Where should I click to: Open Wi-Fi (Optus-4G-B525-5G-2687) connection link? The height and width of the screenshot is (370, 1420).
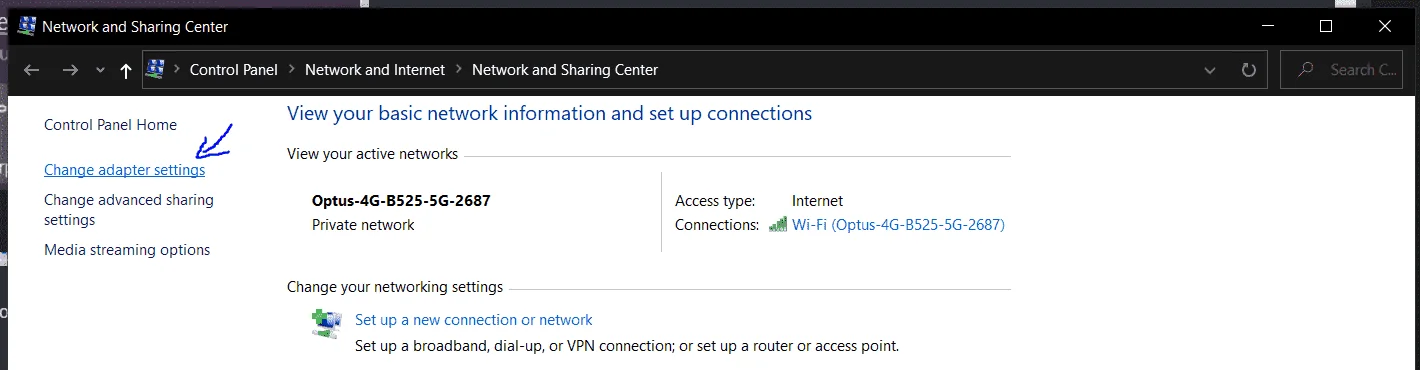[x=898, y=225]
